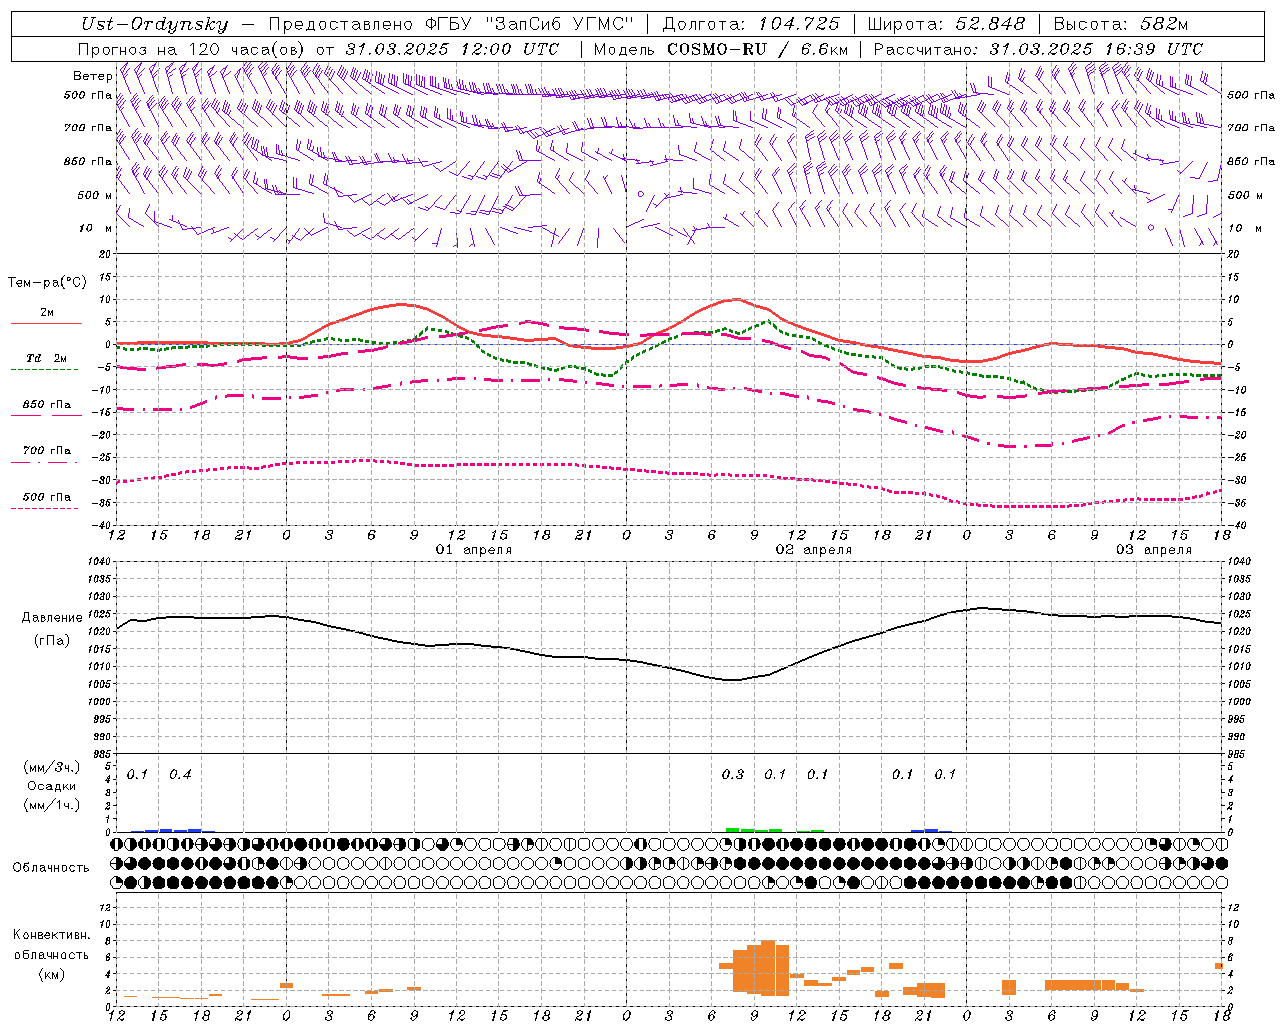Click the '(мм/3ч.)' precipitation unit label
1280x1024 pixels.
(52, 767)
